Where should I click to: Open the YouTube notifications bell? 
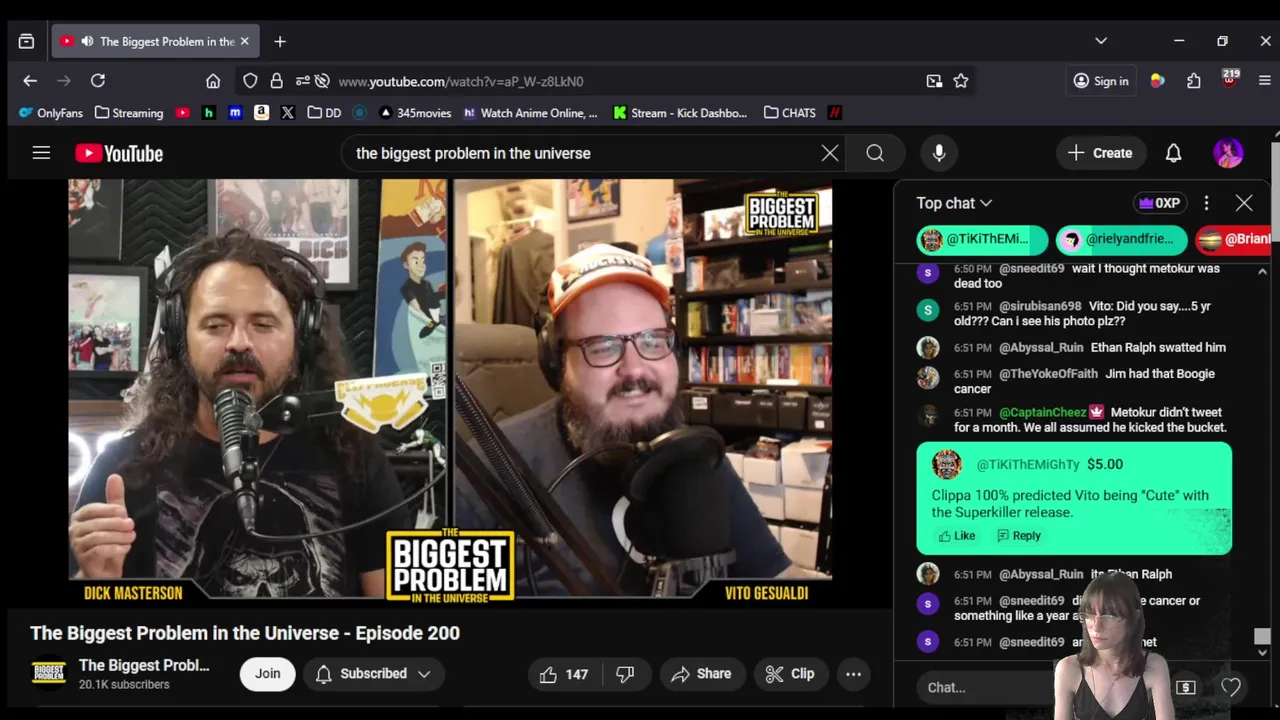point(1173,153)
